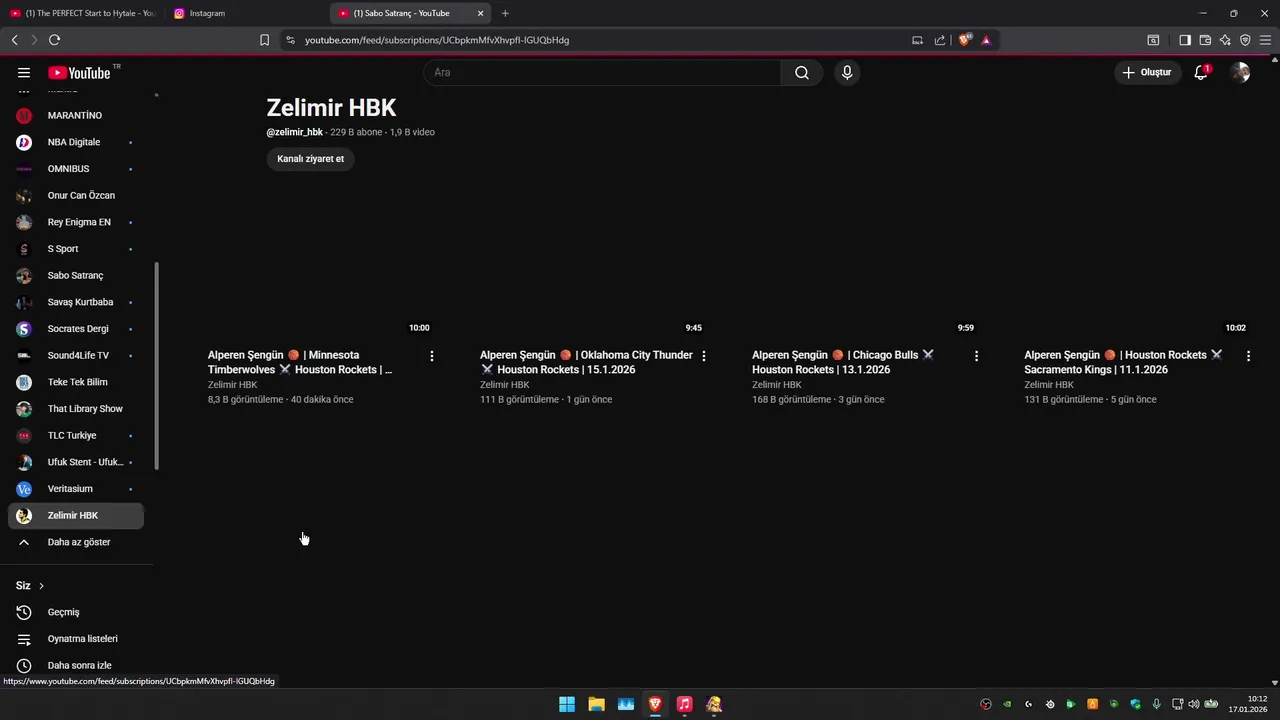The width and height of the screenshot is (1280, 720).
Task: Go to the YouTube home logo
Action: tap(79, 73)
